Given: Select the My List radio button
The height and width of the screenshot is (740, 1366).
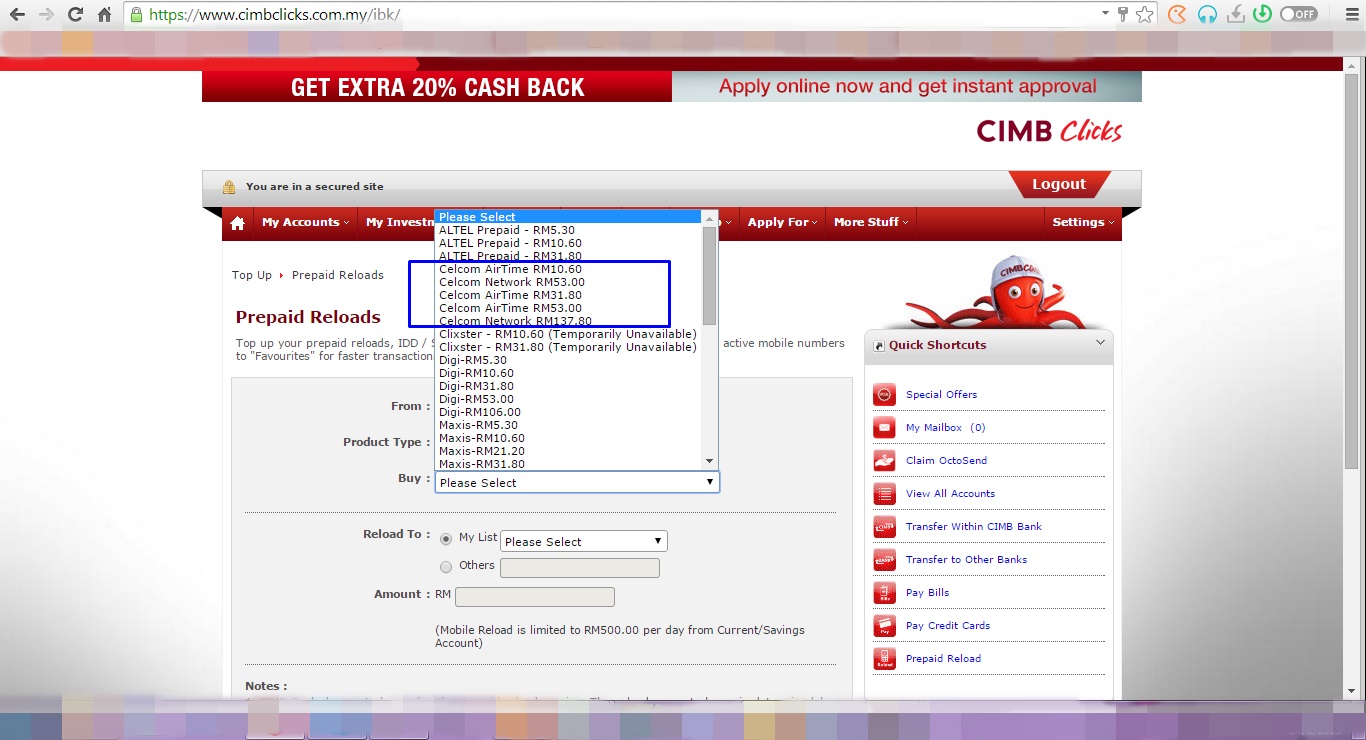Looking at the screenshot, I should click(x=446, y=539).
